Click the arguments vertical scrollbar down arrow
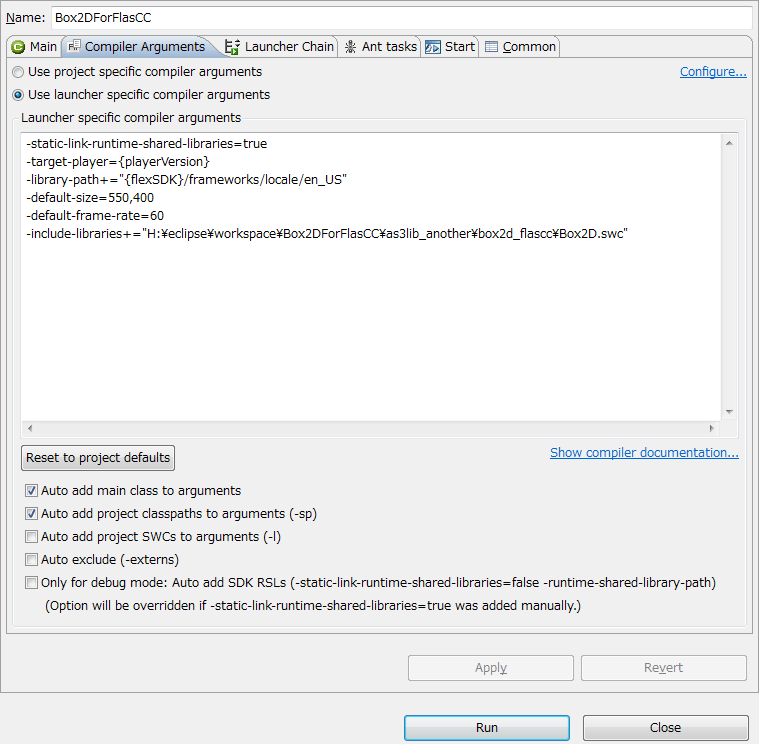Screen dimensions: 759x744 pyautogui.click(x=729, y=411)
